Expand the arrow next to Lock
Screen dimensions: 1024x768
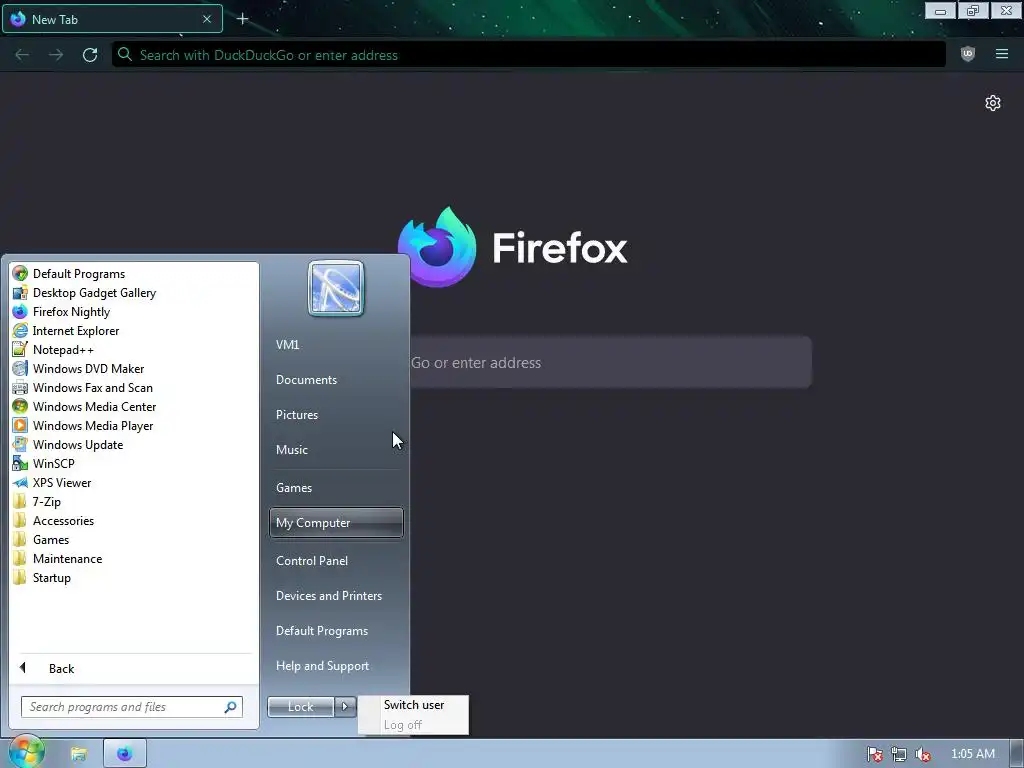tap(345, 707)
